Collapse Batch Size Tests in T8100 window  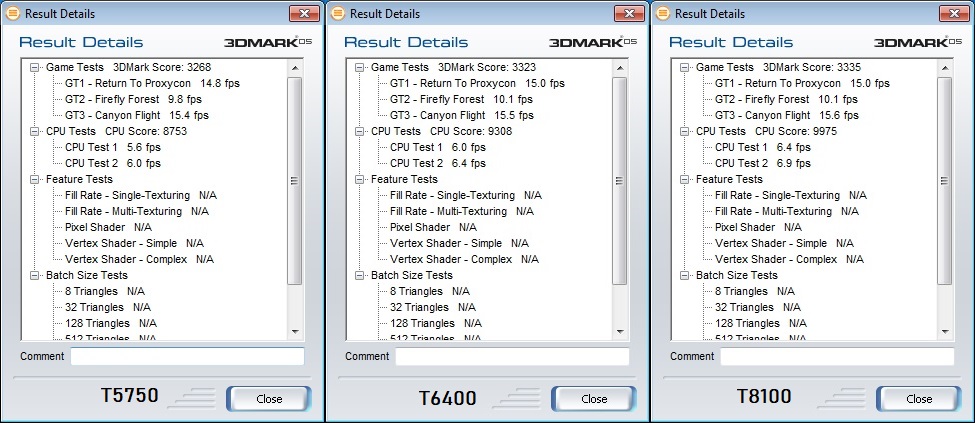click(x=685, y=276)
